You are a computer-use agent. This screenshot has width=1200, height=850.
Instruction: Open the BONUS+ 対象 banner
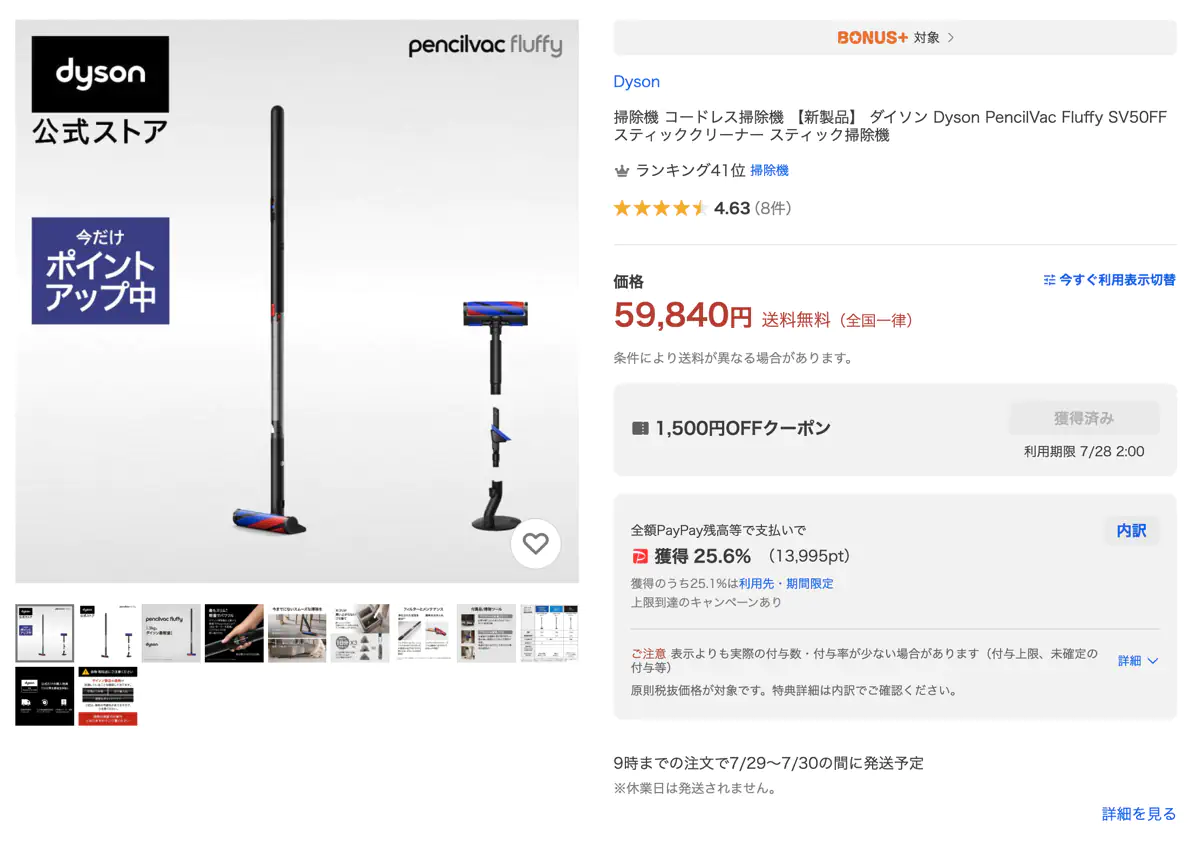click(895, 37)
